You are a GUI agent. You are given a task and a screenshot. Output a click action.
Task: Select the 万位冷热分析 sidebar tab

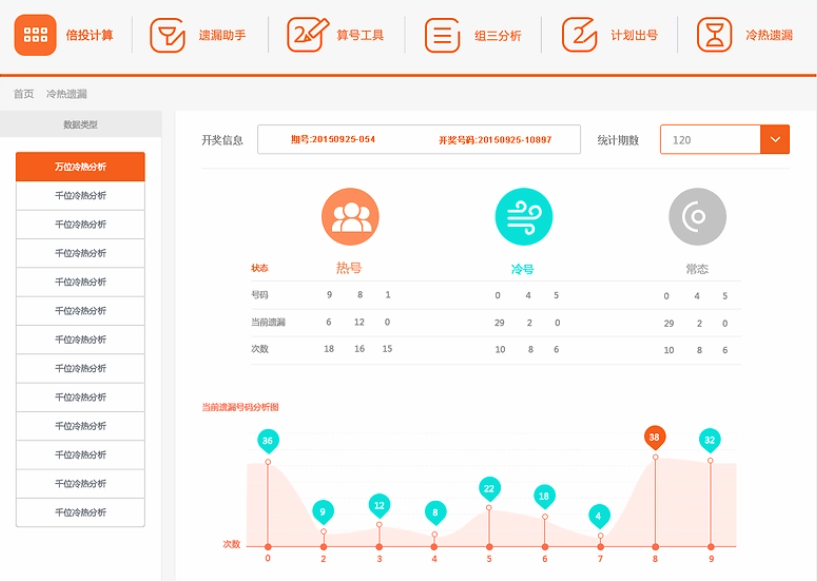point(80,167)
